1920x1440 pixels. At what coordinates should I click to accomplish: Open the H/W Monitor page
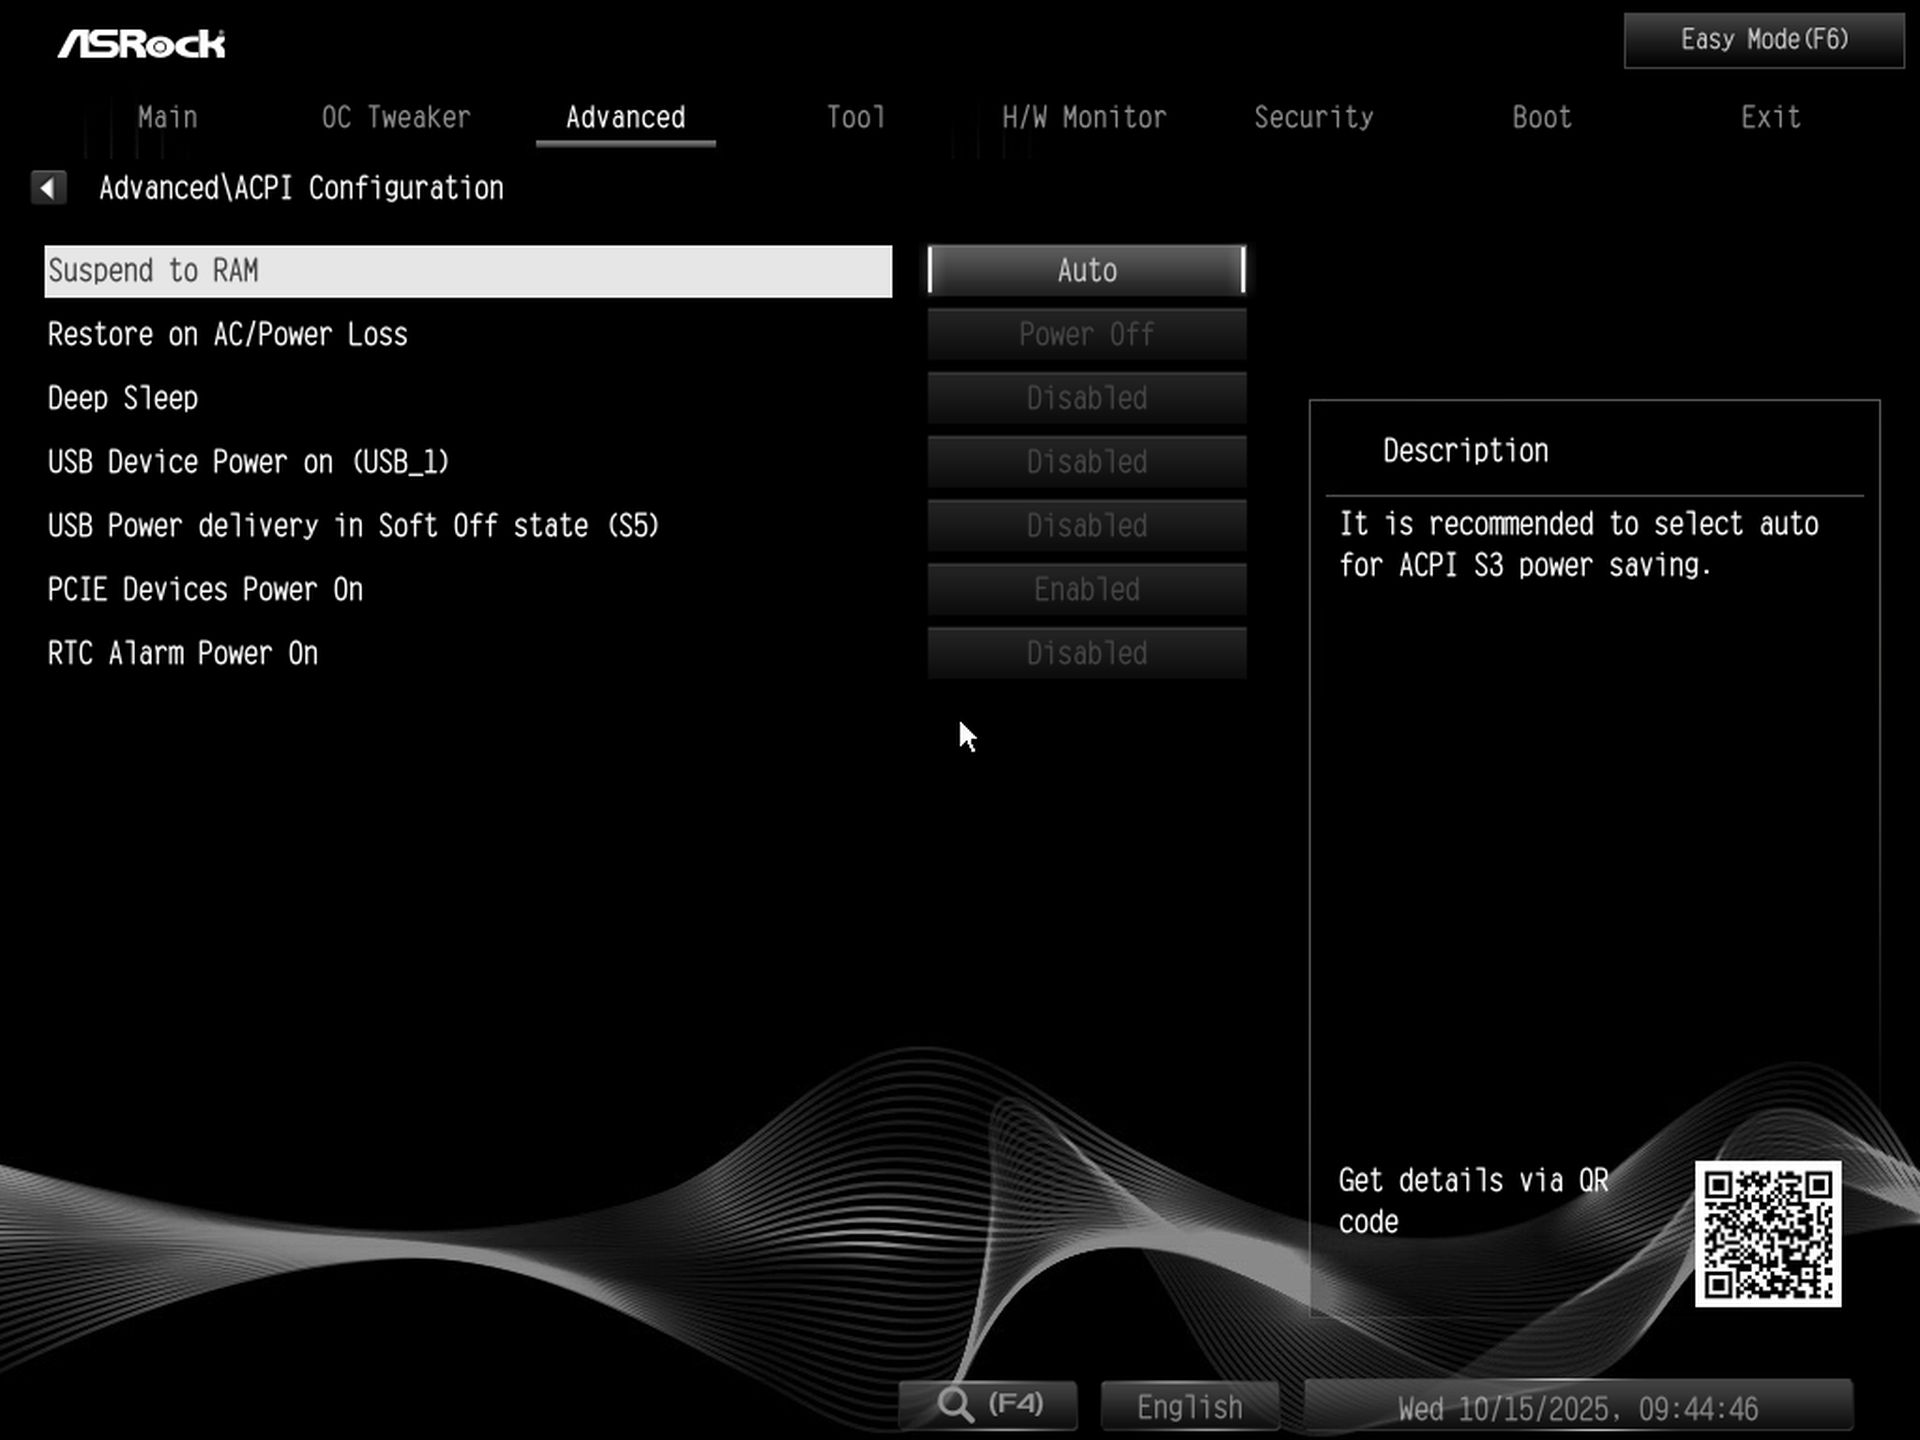click(1084, 117)
